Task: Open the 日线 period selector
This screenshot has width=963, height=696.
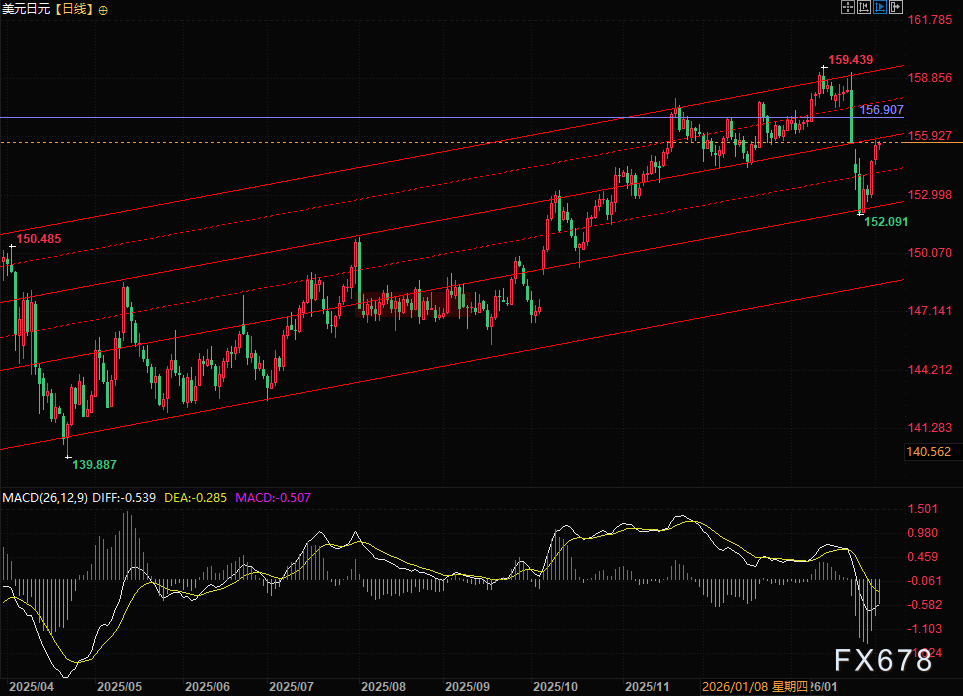Action: click(x=73, y=9)
